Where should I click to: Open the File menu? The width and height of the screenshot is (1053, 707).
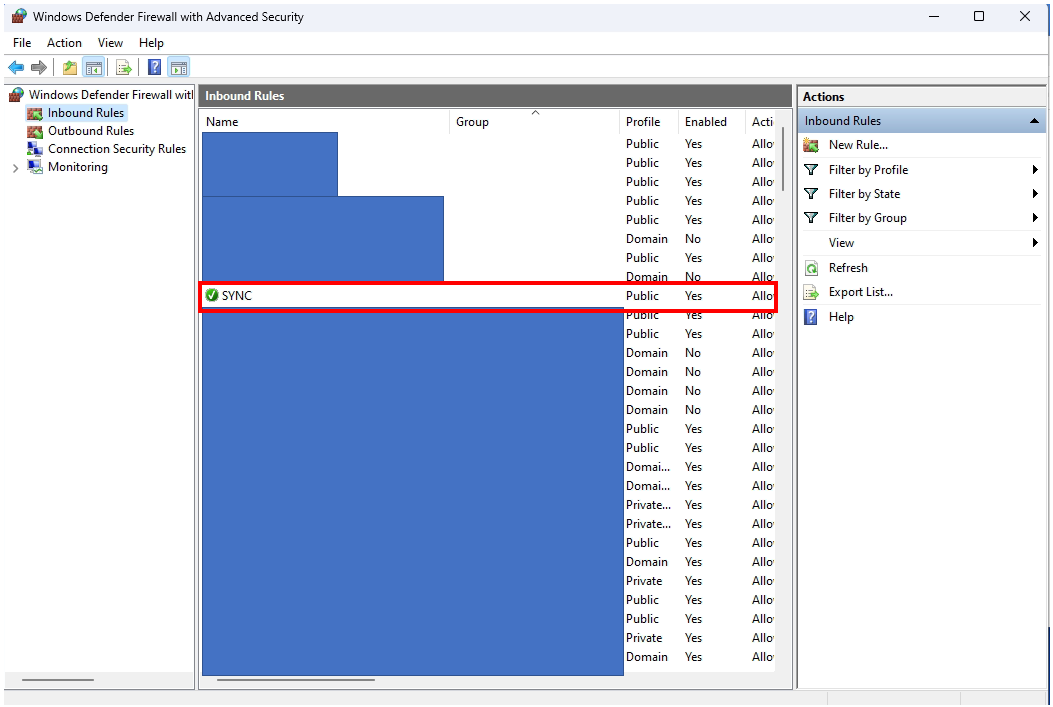coord(22,43)
